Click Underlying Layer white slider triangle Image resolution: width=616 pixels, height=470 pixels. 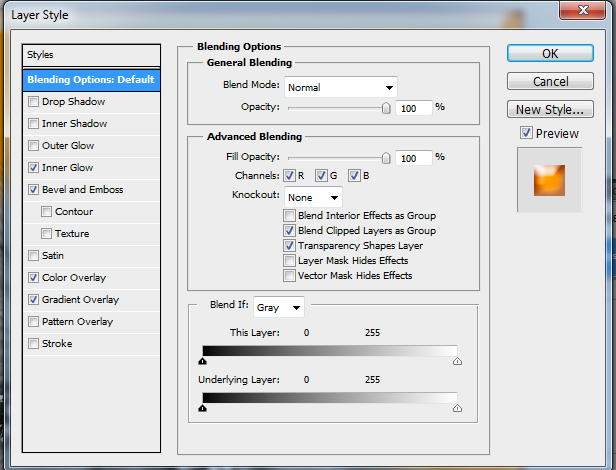point(457,407)
